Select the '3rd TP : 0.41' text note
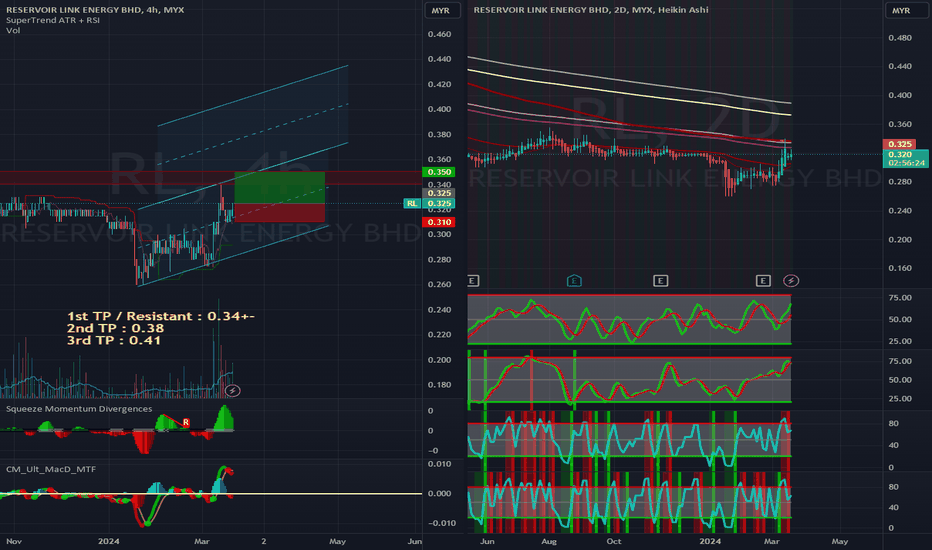 (x=114, y=341)
